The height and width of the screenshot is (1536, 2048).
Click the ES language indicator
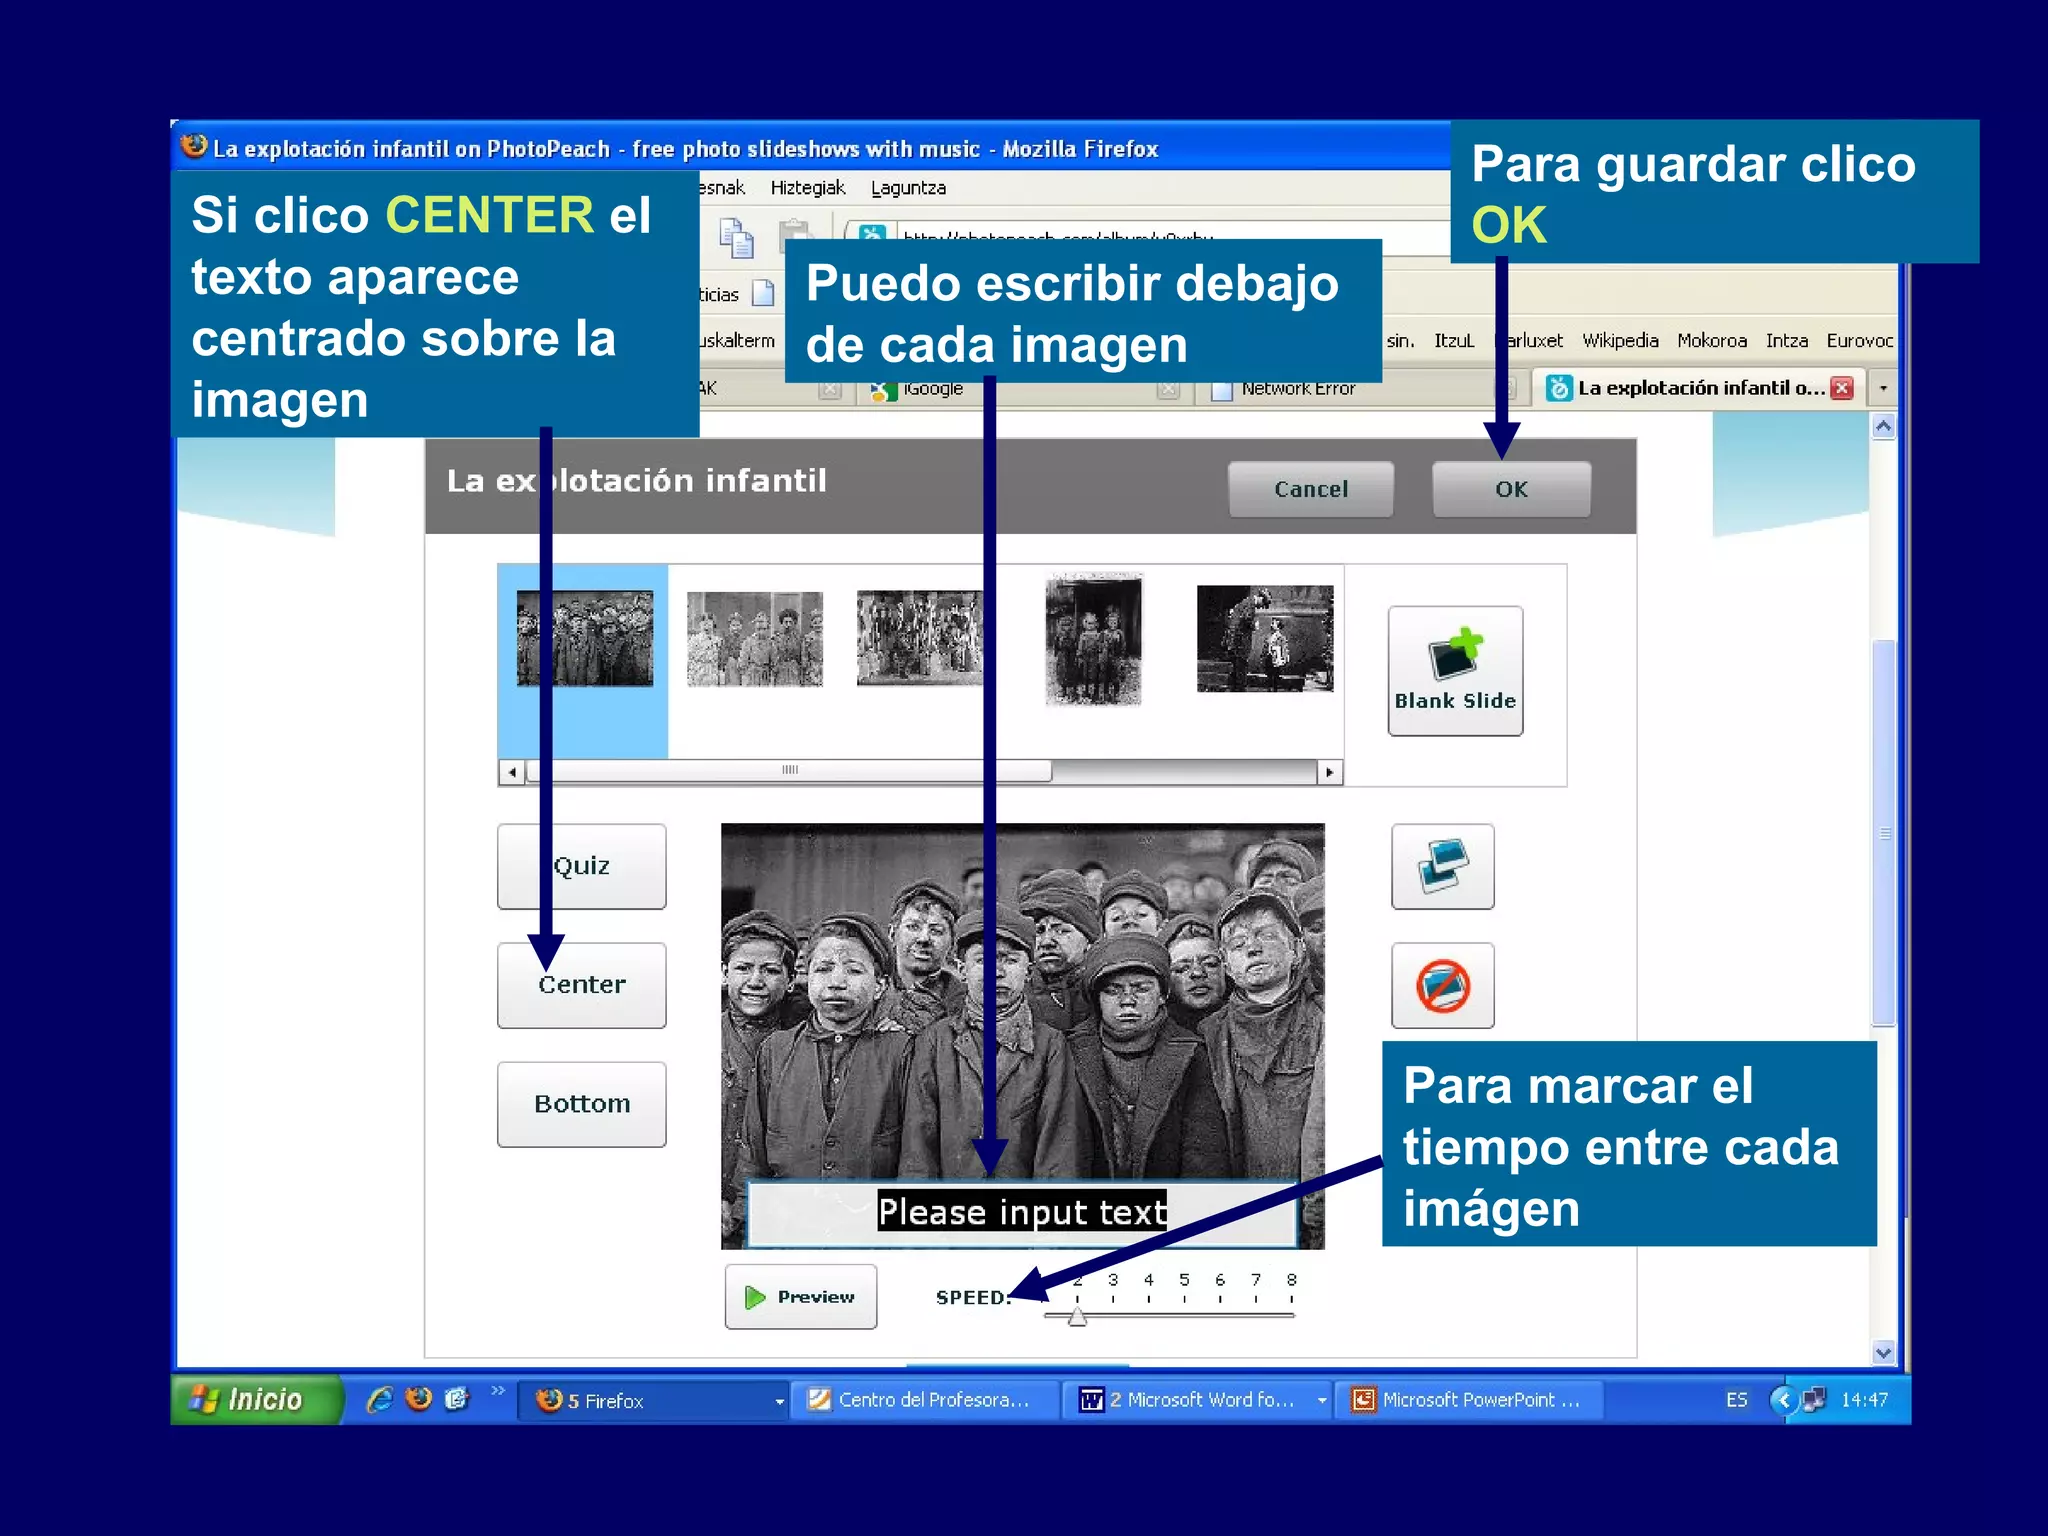coord(1736,1400)
